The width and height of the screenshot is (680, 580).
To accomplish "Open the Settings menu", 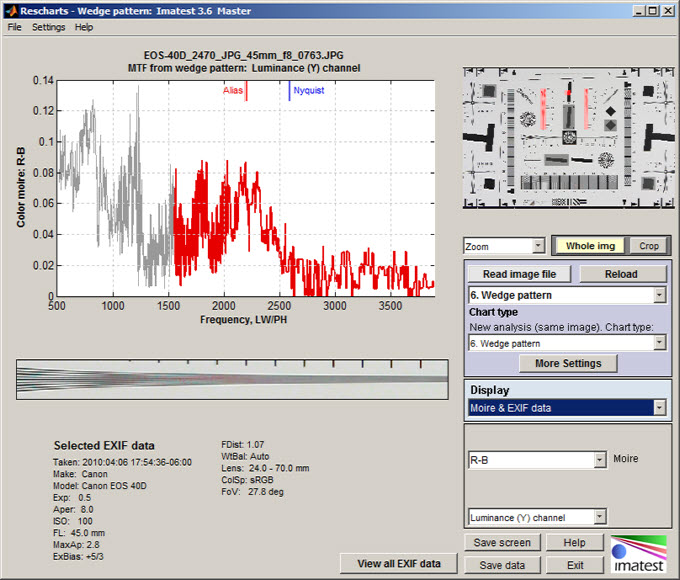I will click(x=49, y=27).
